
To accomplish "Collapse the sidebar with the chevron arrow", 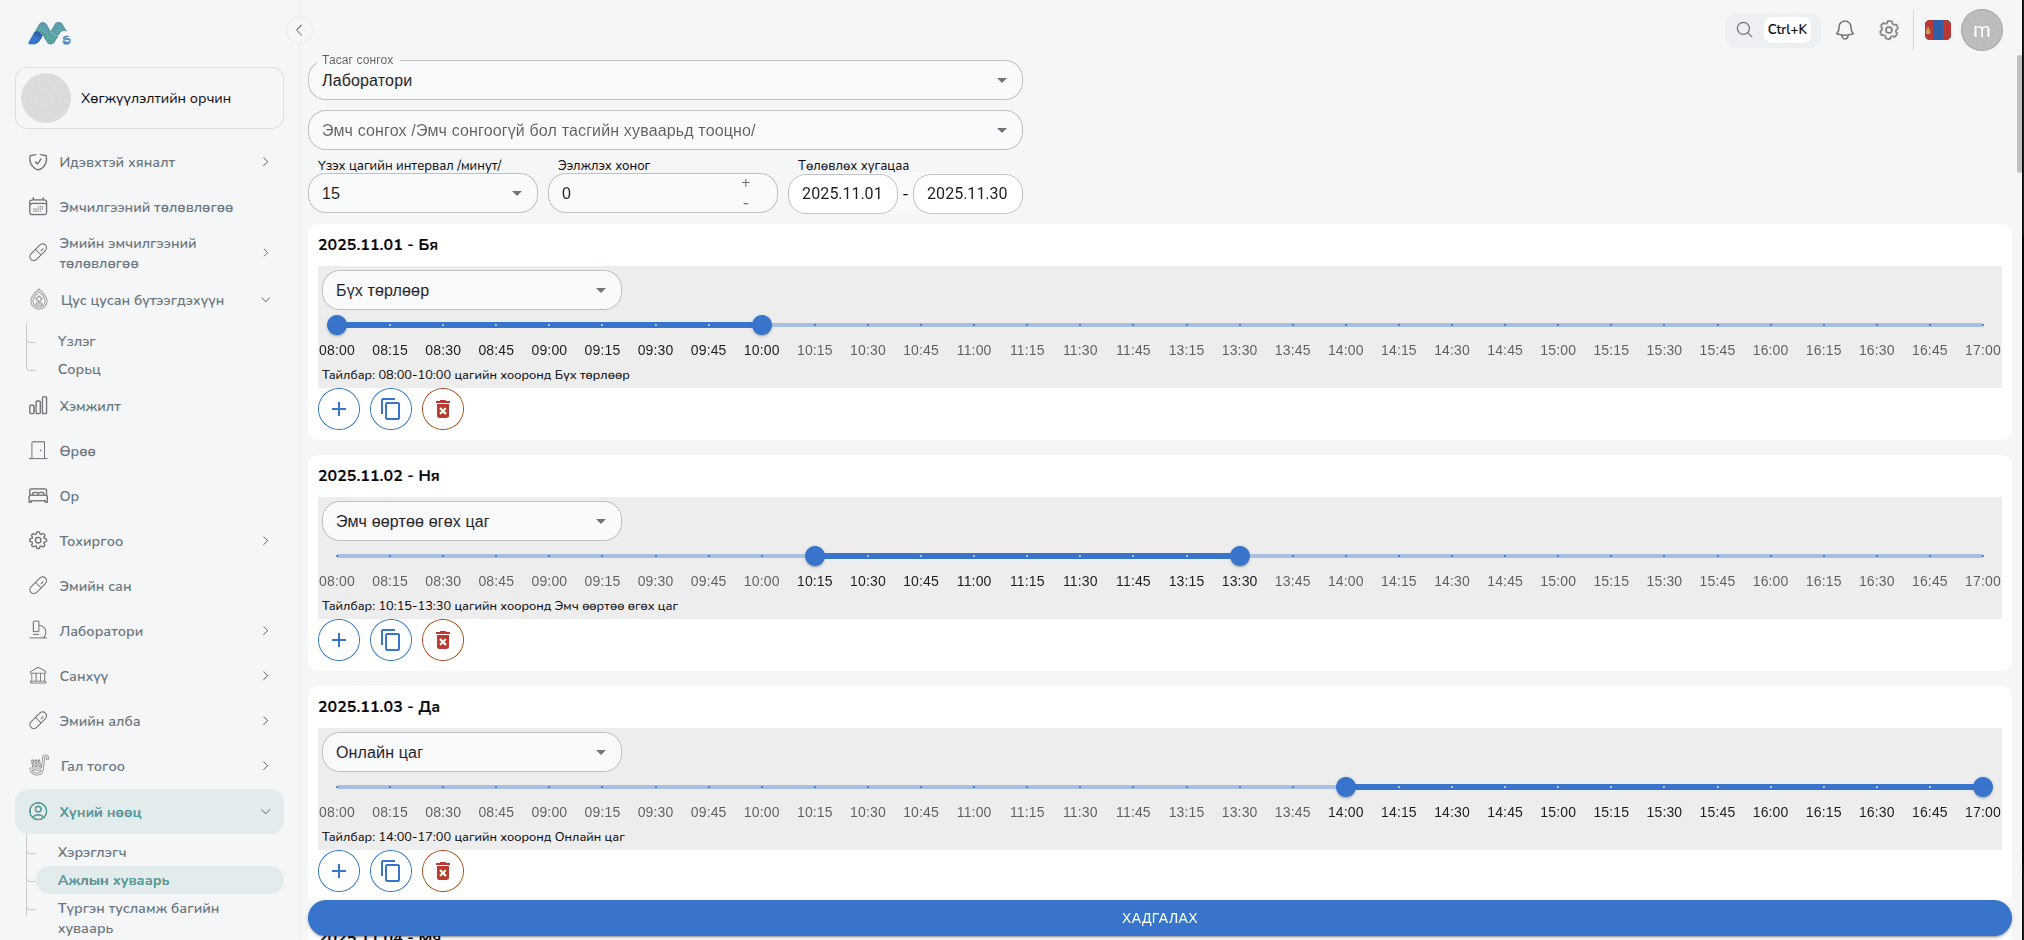I will point(299,30).
